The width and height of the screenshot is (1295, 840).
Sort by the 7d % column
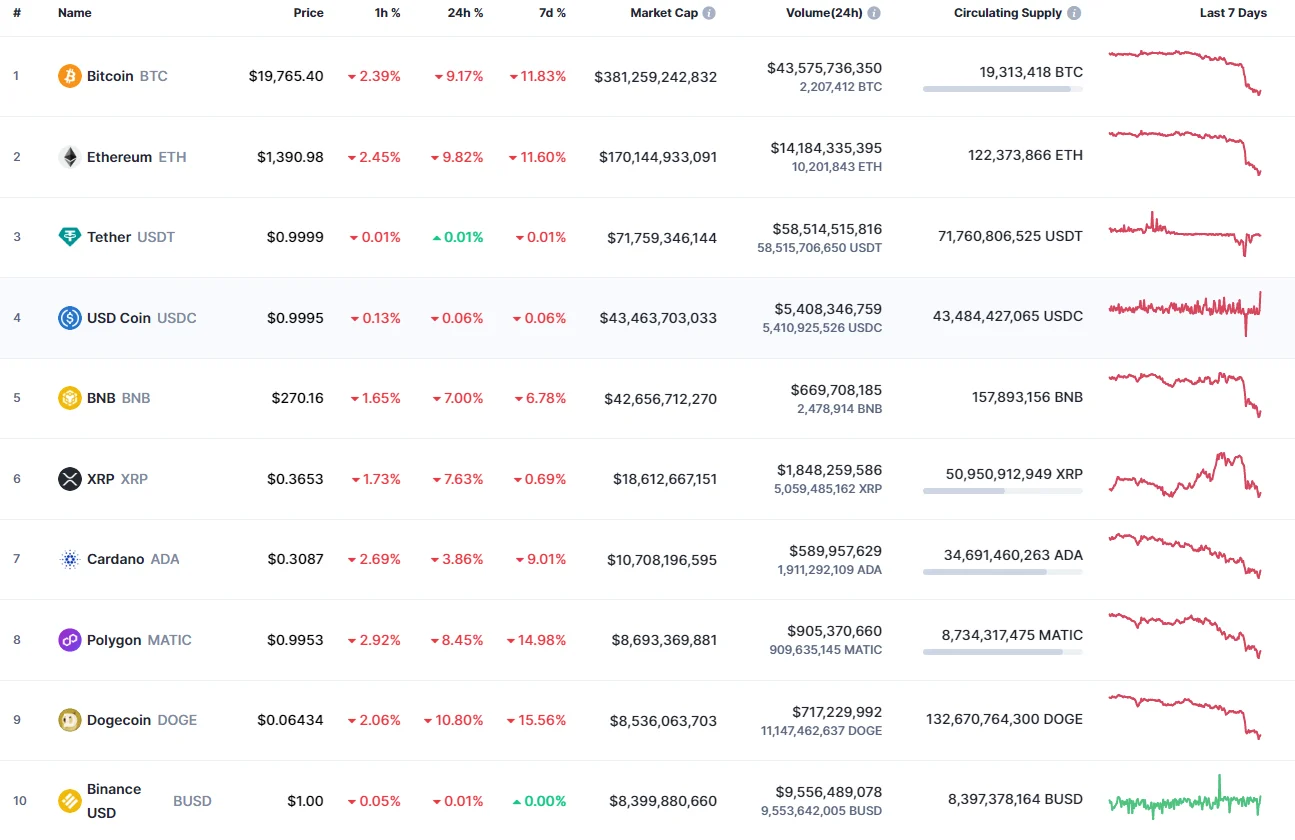[553, 13]
